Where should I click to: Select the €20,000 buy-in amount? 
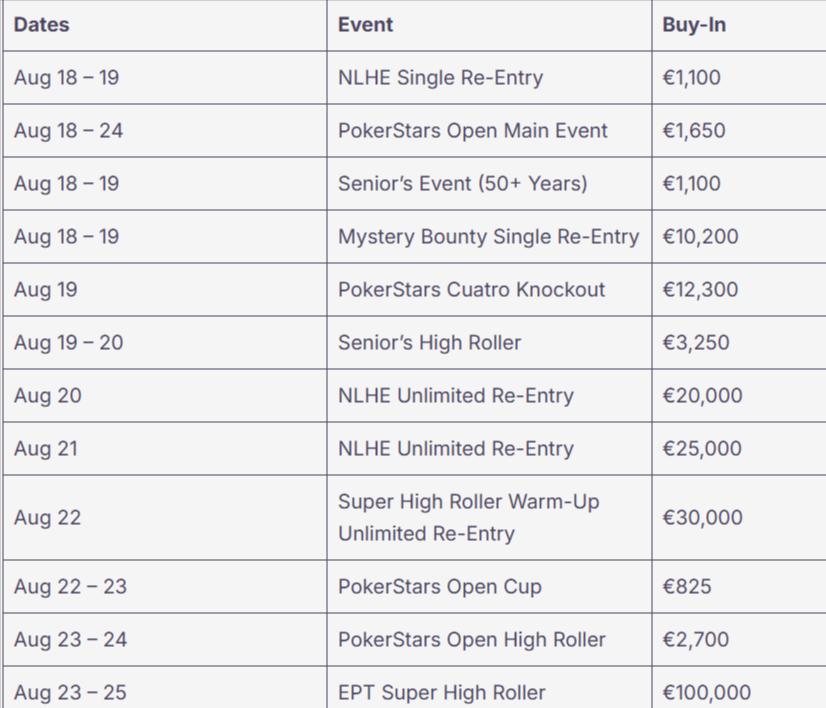pyautogui.click(x=702, y=396)
